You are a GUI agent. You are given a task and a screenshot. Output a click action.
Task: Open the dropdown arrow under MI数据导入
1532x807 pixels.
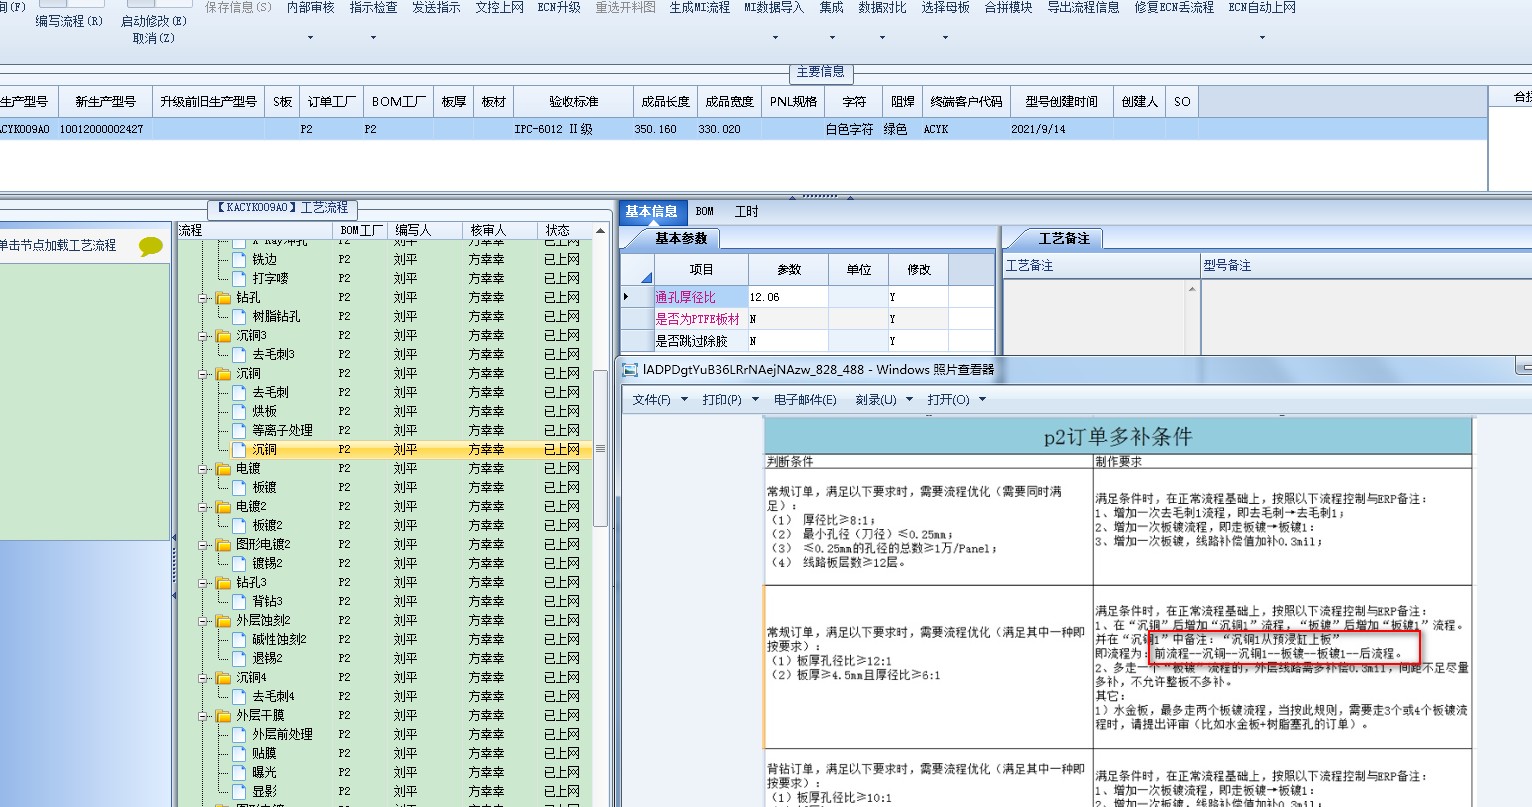774,38
